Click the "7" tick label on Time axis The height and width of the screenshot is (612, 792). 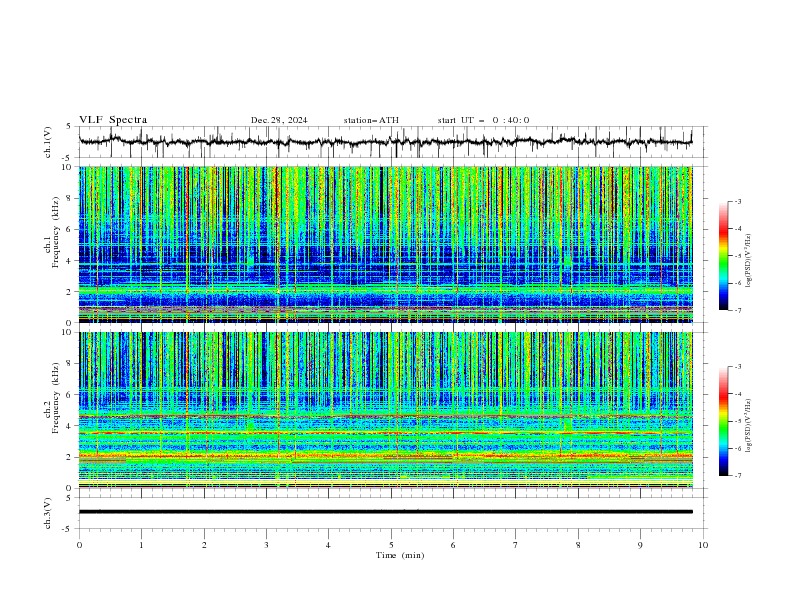[x=516, y=545]
